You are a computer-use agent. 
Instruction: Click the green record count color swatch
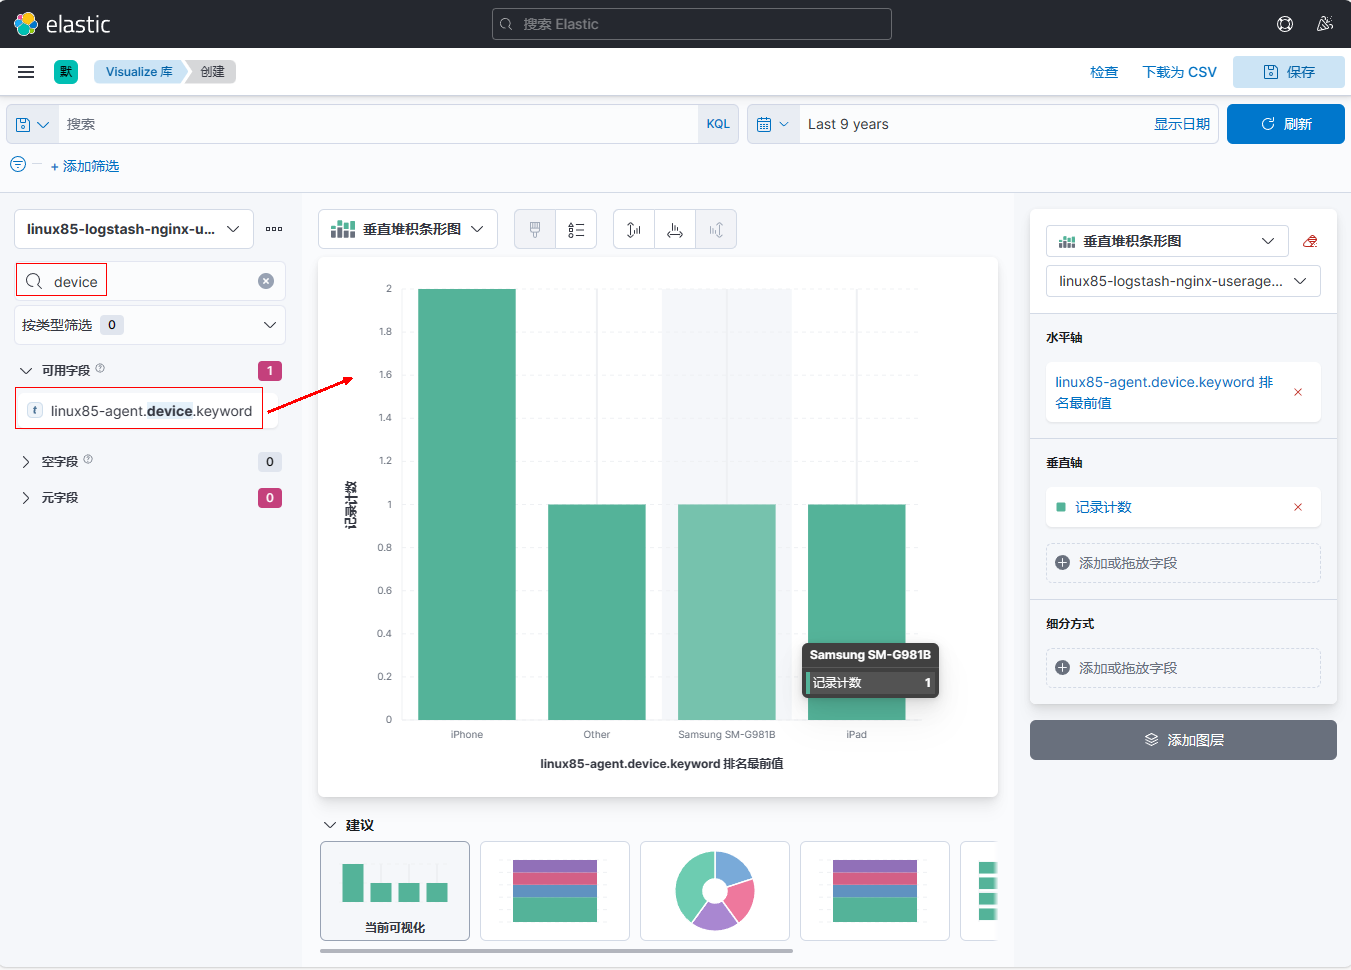pos(1061,507)
